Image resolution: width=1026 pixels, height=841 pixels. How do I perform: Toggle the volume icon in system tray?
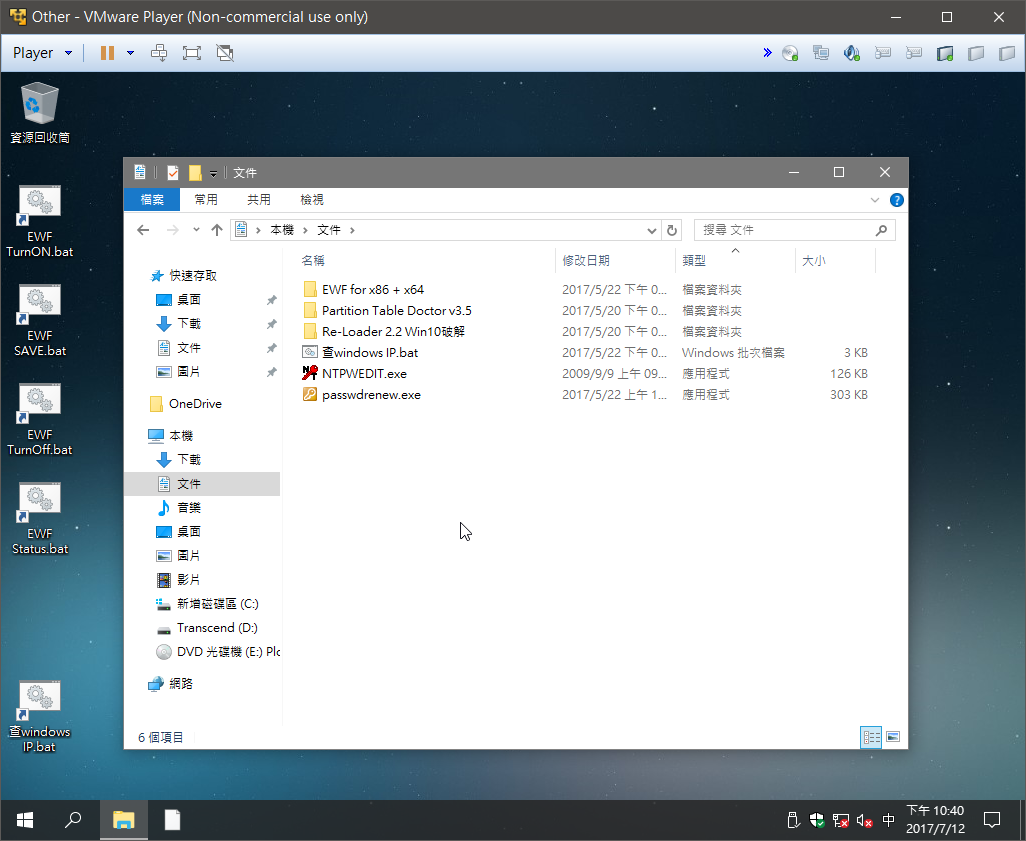tap(865, 820)
